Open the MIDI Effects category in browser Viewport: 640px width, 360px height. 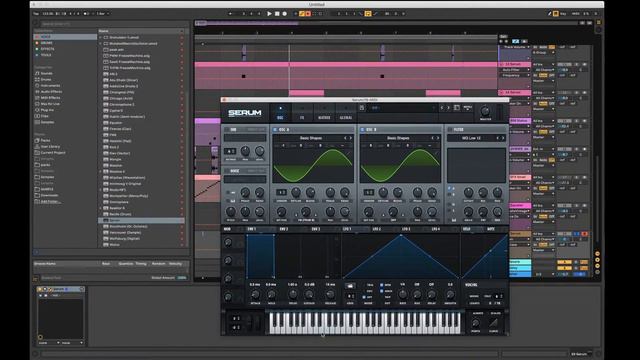pos(50,98)
